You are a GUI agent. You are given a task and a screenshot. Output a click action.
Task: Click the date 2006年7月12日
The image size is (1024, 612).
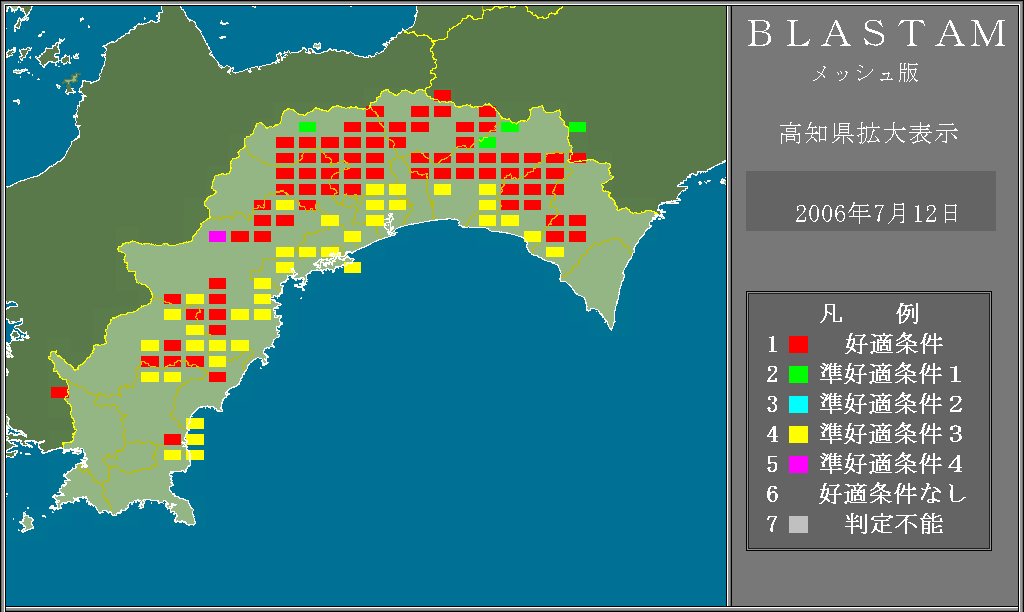coord(876,214)
